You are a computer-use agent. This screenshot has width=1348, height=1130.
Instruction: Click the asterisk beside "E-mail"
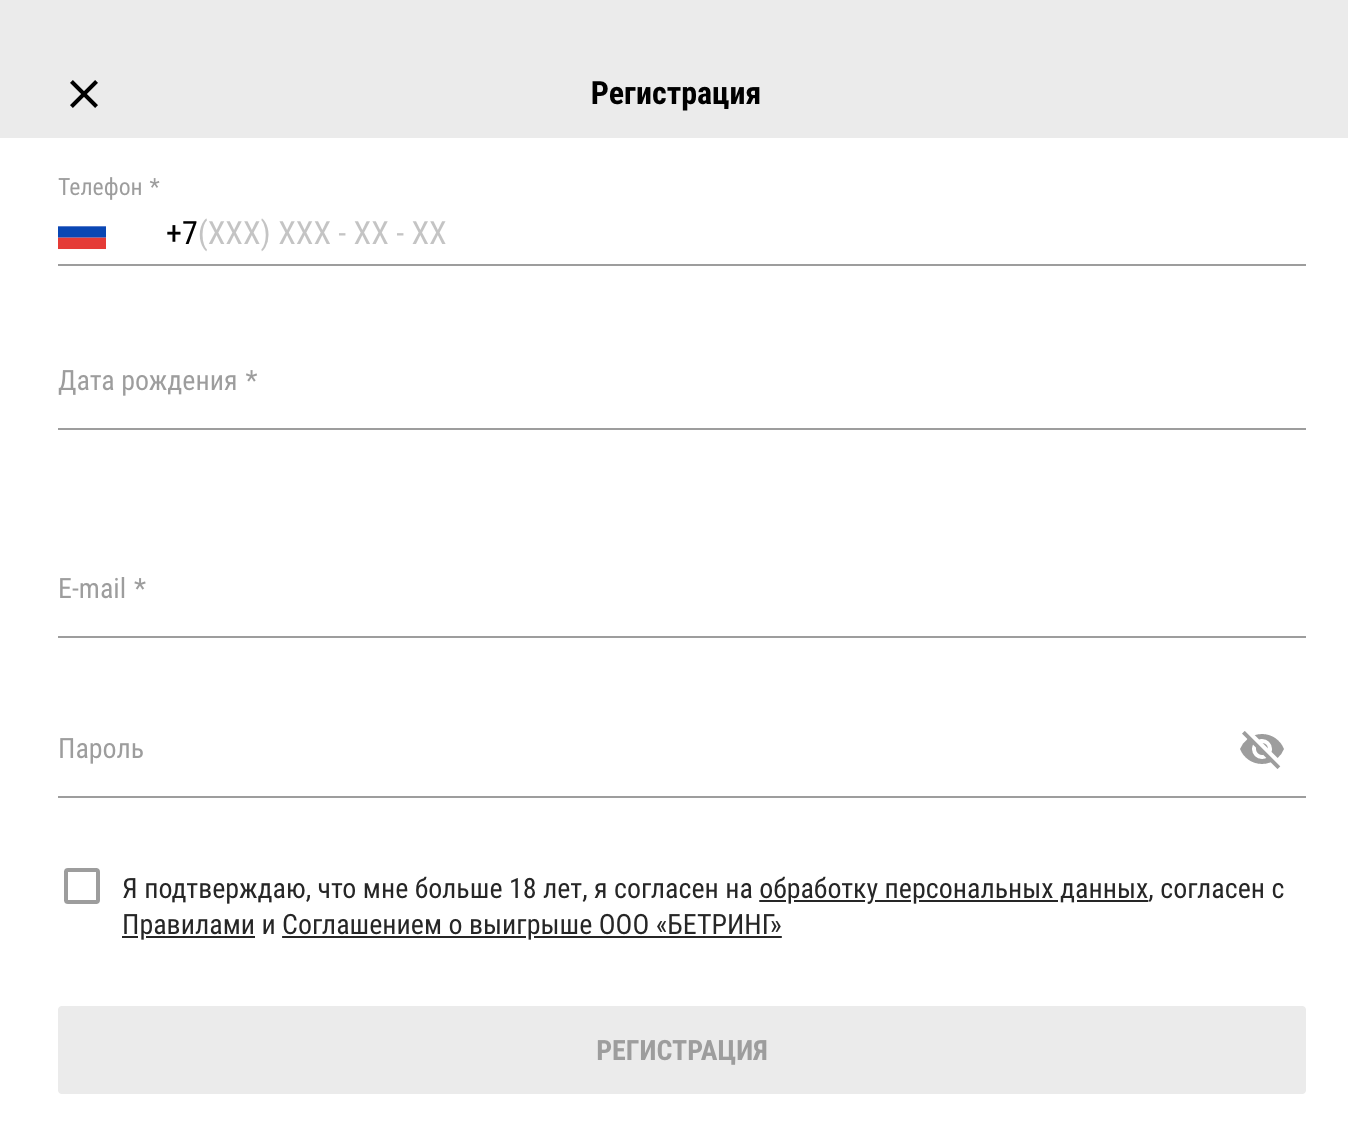pyautogui.click(x=140, y=587)
